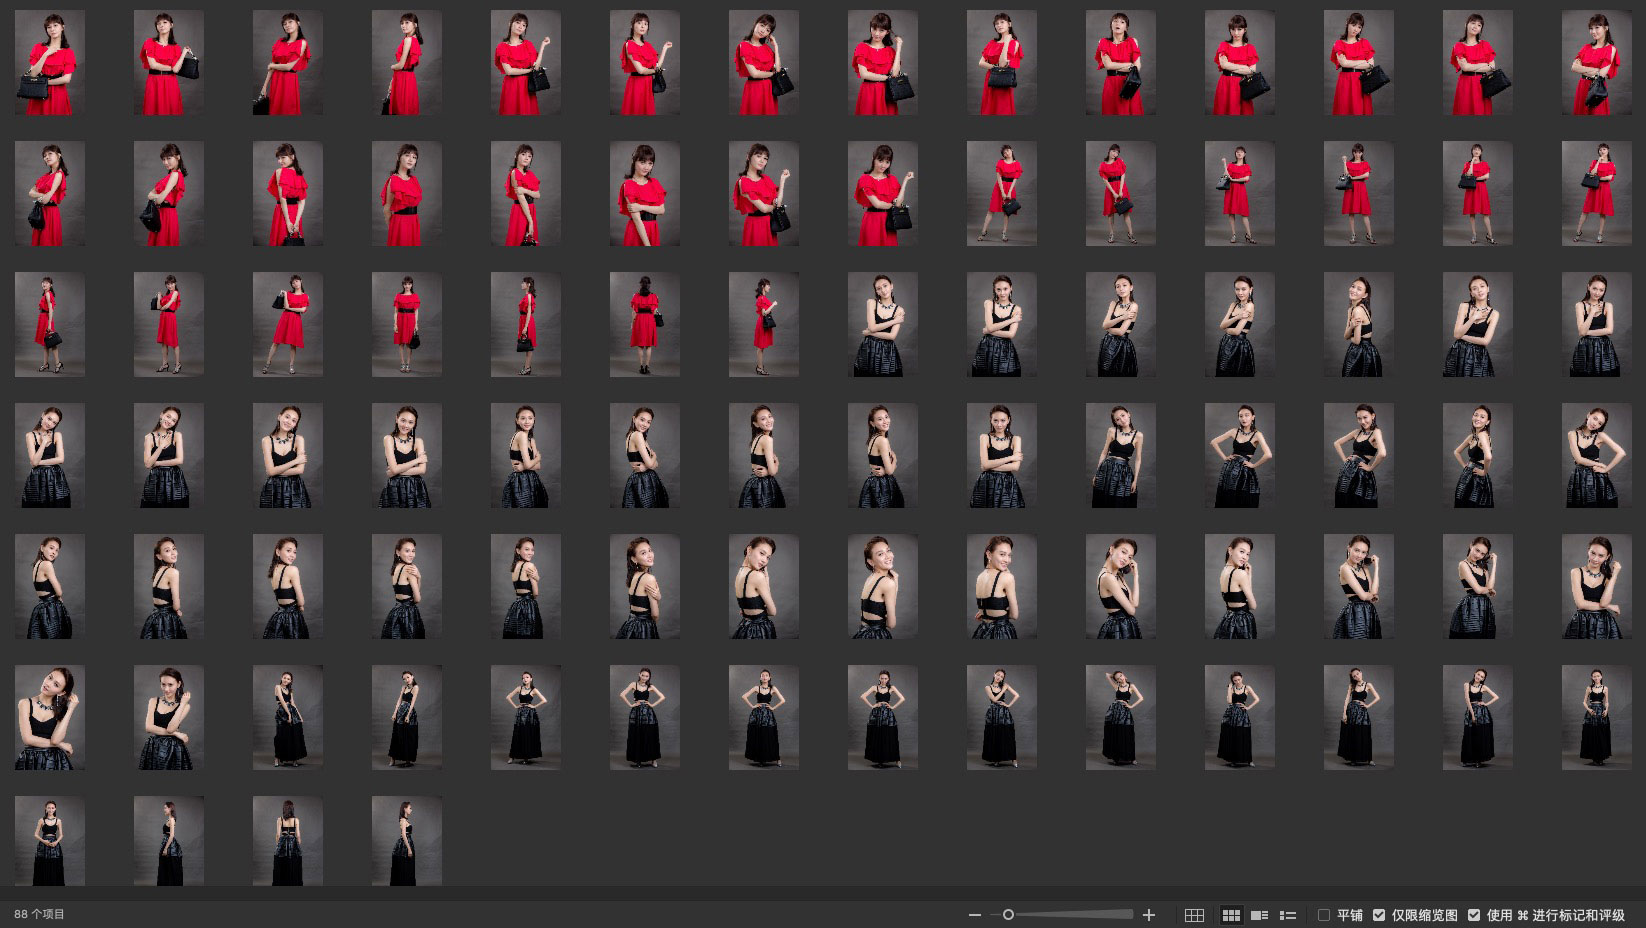The image size is (1646, 928).
Task: Click the 88 个项目 status text
Action: pyautogui.click(x=40, y=915)
